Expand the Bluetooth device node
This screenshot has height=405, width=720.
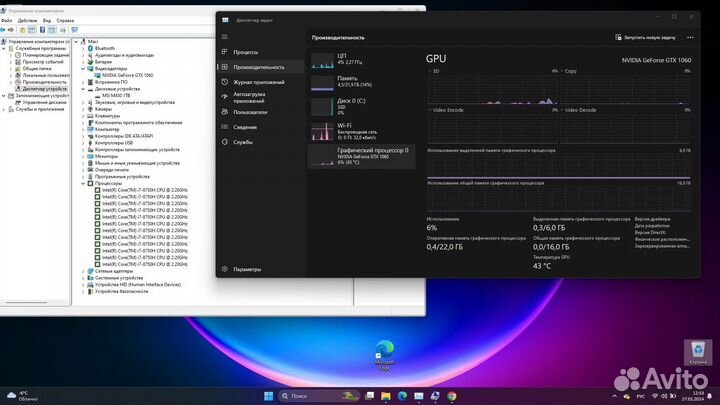coord(84,48)
